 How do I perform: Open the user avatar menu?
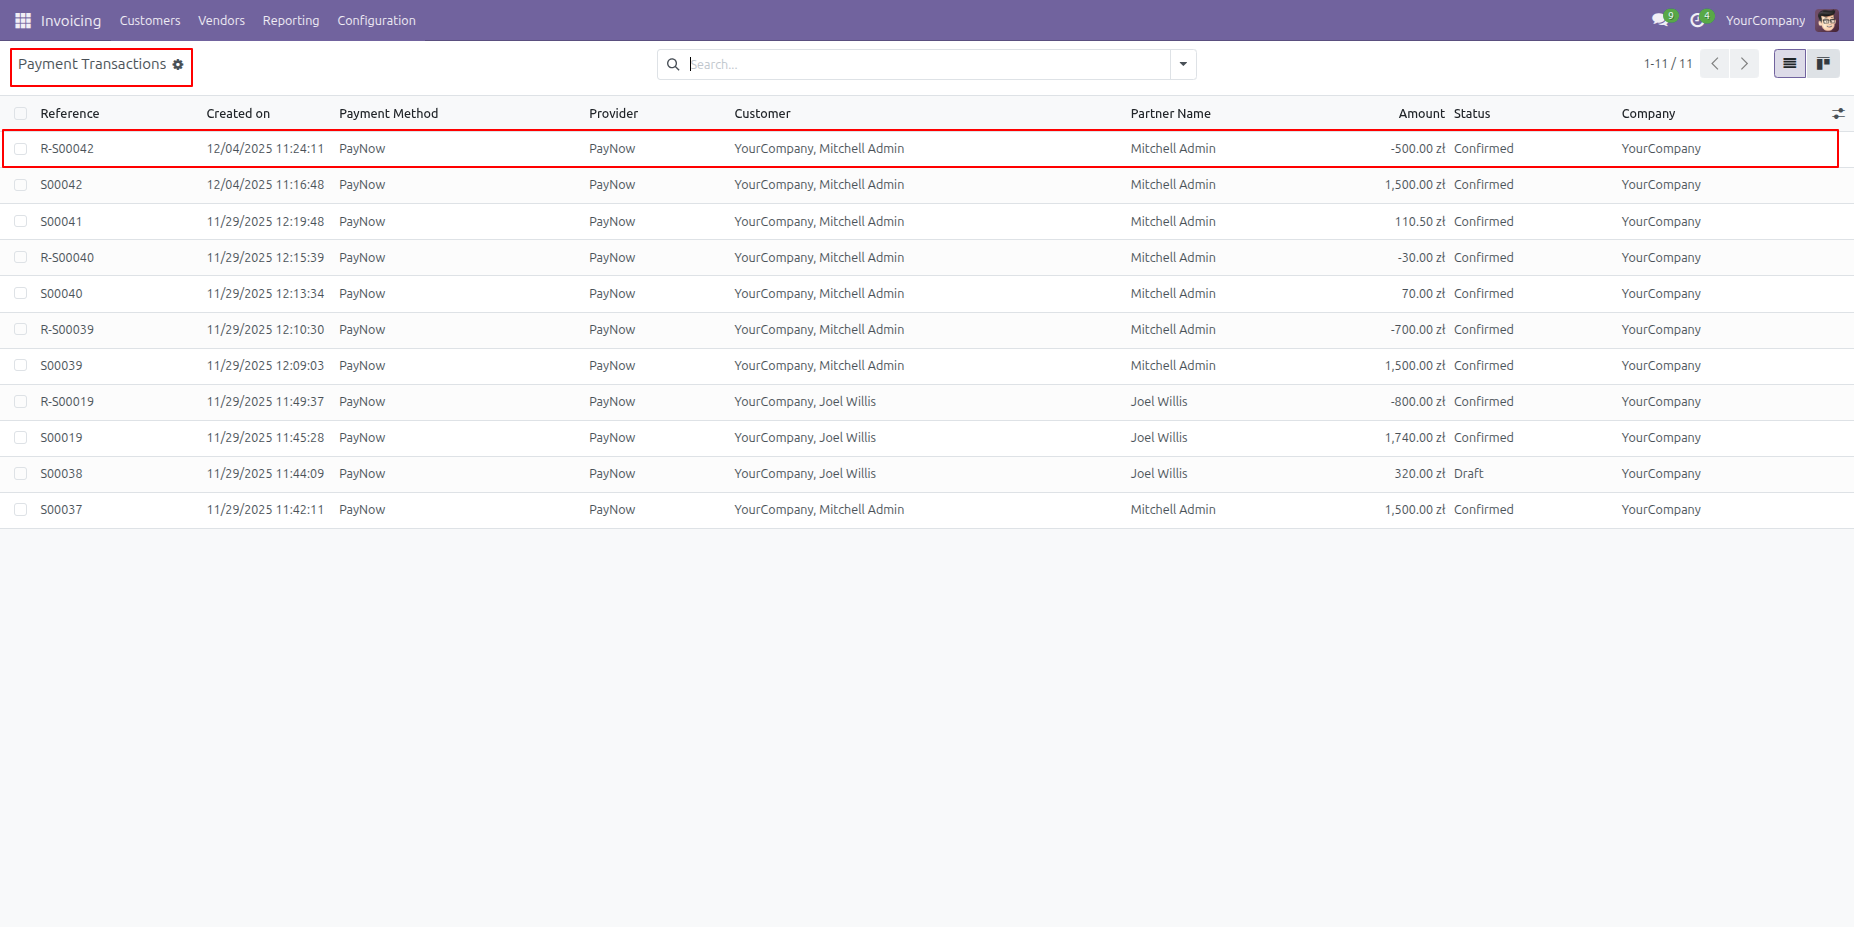[1827, 20]
